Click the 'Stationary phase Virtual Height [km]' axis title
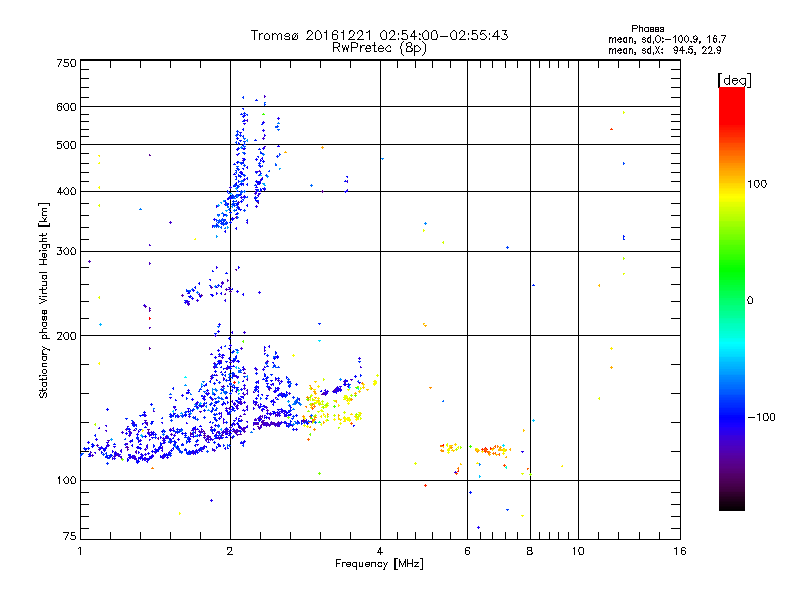The width and height of the screenshot is (800, 600). click(x=43, y=300)
